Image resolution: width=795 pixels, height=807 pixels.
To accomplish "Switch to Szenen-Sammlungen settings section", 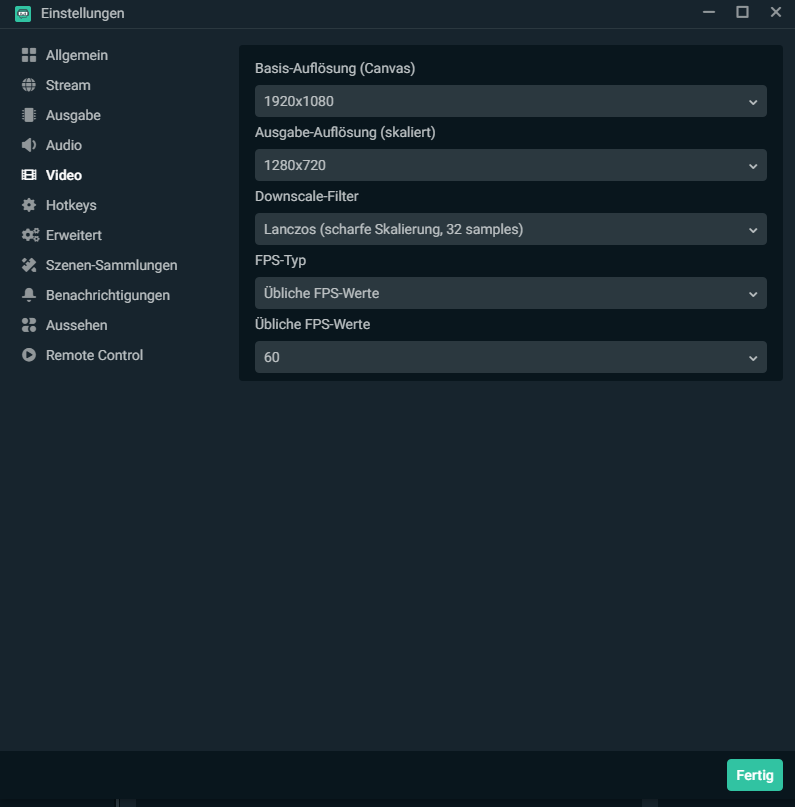I will pyautogui.click(x=111, y=265).
